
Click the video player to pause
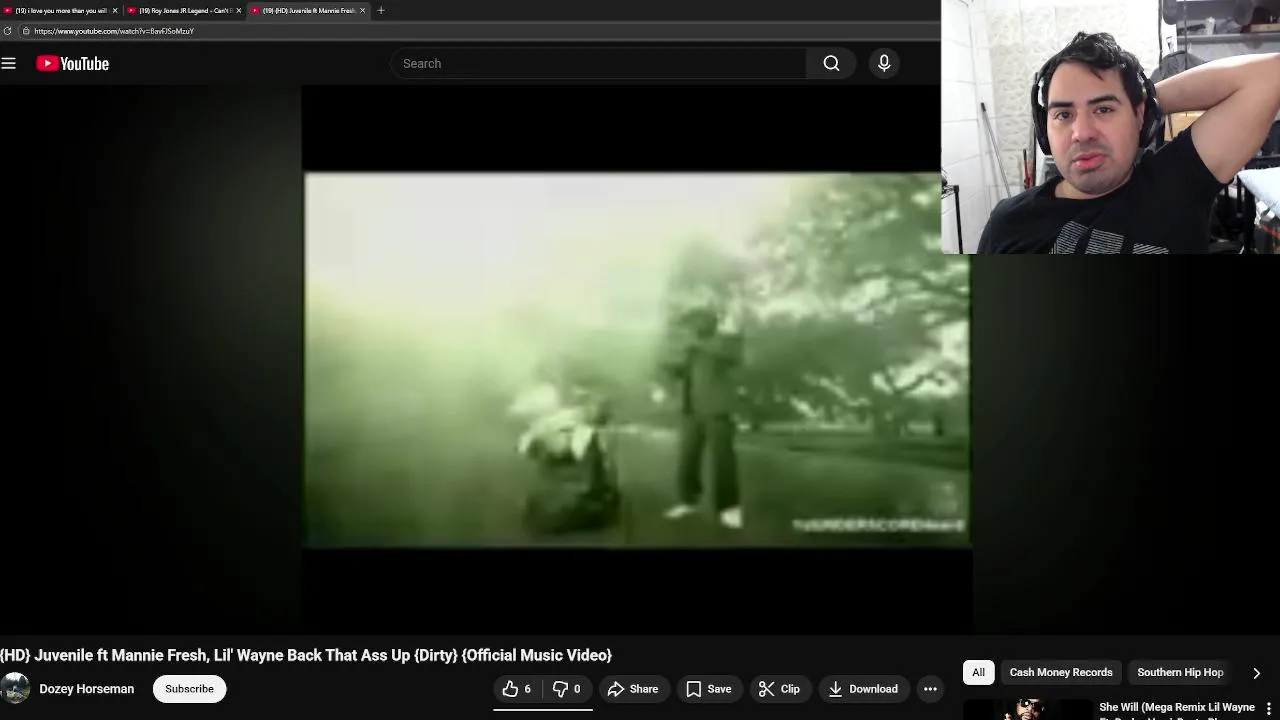point(636,360)
